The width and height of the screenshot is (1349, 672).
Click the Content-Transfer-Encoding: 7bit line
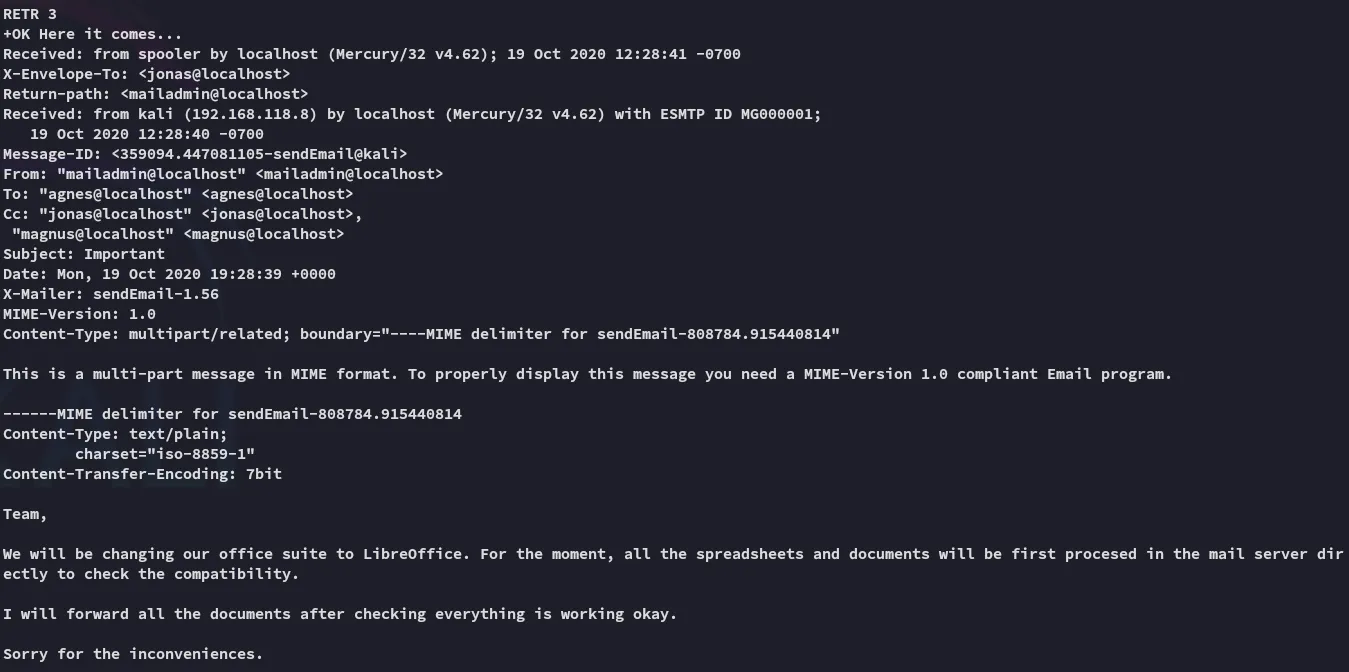(x=142, y=474)
